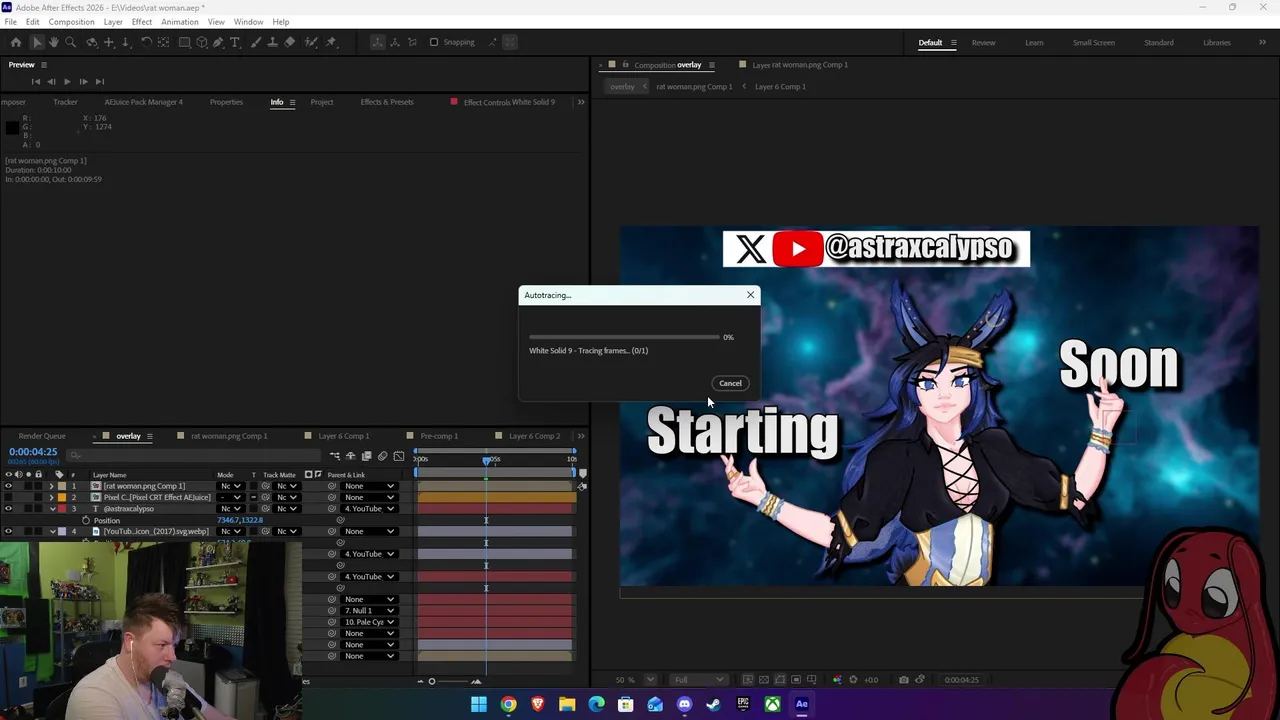Viewport: 1280px width, 720px height.
Task: Click the frame blending icon in timeline
Action: [x=366, y=456]
